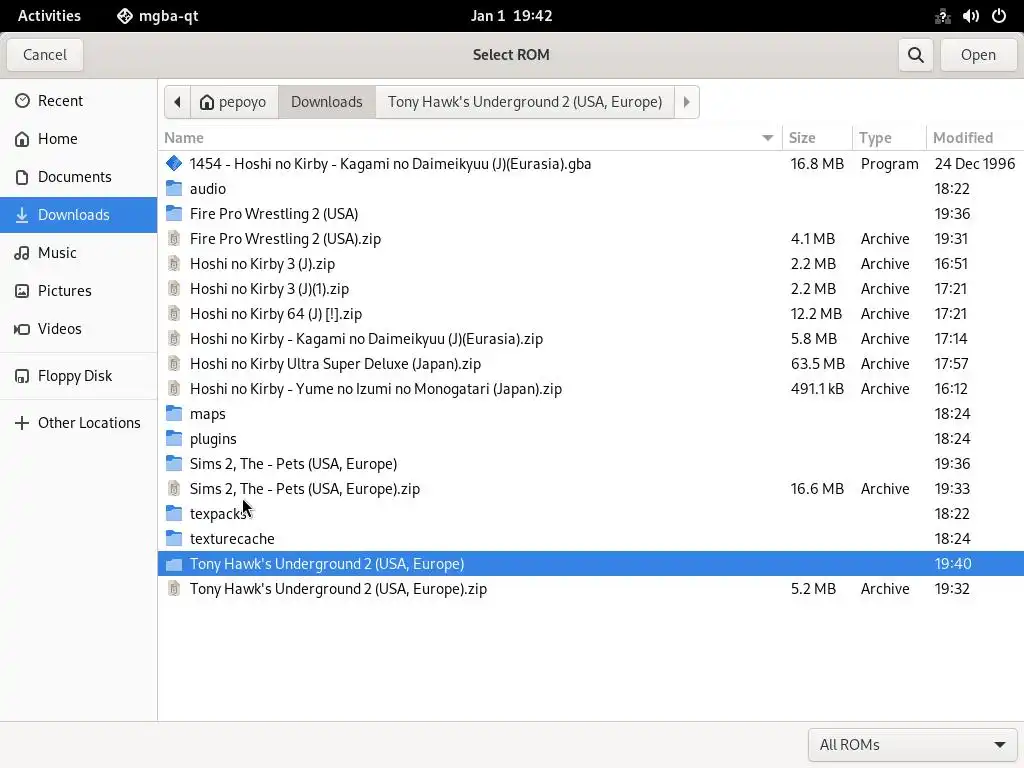
Task: Go to Home in the sidebar
Action: (x=78, y=138)
